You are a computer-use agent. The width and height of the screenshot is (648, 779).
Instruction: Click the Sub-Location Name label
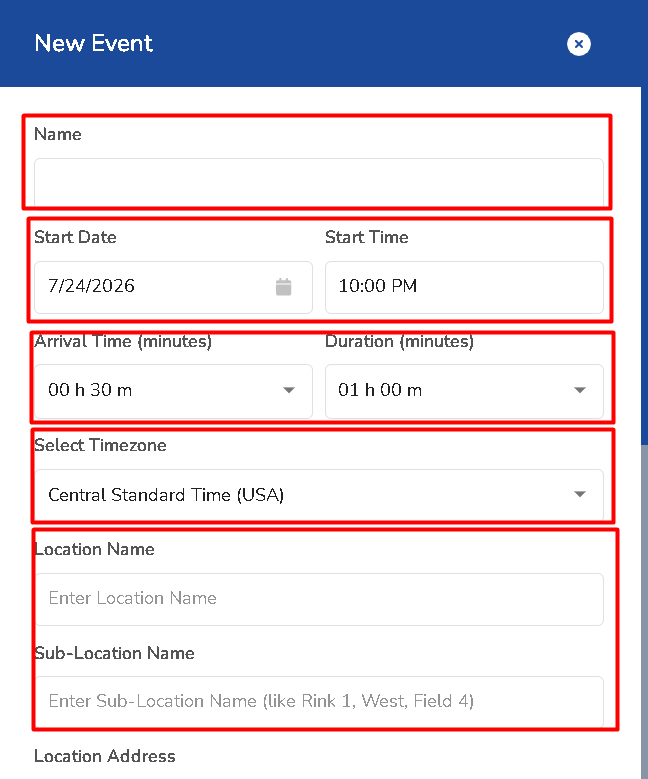tap(114, 653)
